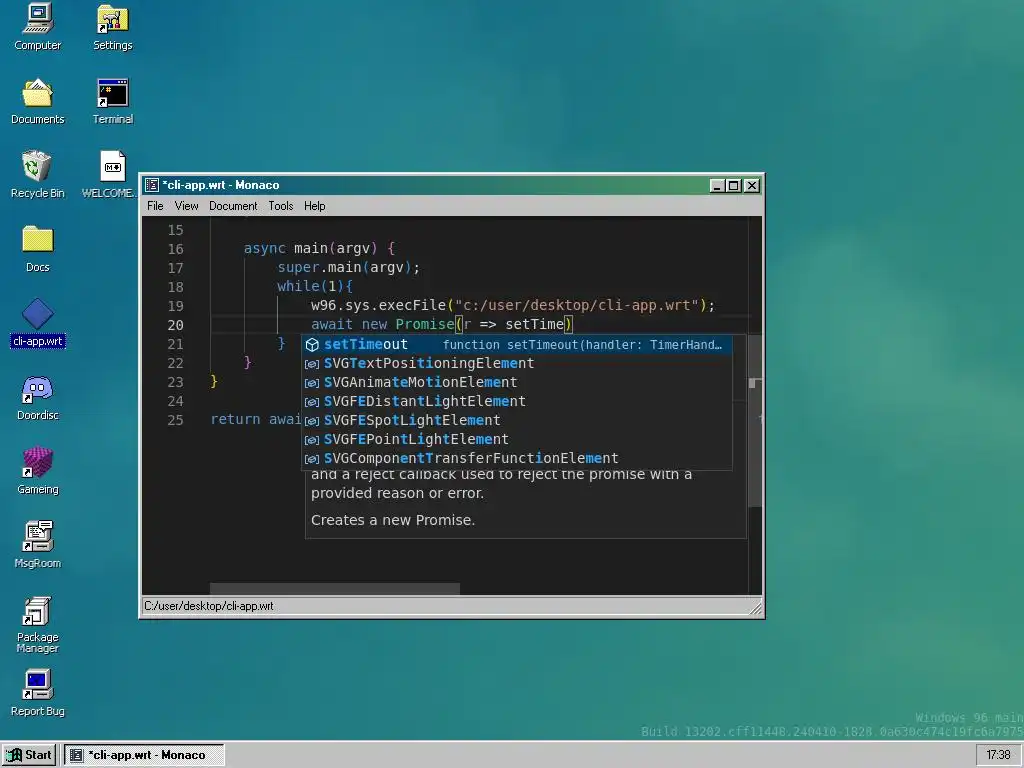Image resolution: width=1024 pixels, height=768 pixels.
Task: Click line number 19 in the gutter
Action: [x=175, y=306]
